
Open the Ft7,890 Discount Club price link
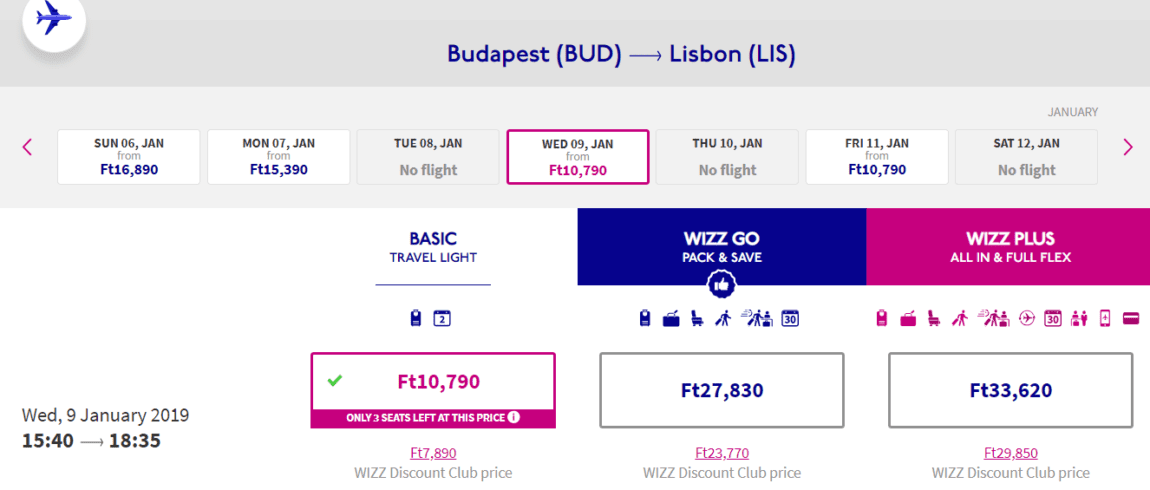(x=433, y=453)
